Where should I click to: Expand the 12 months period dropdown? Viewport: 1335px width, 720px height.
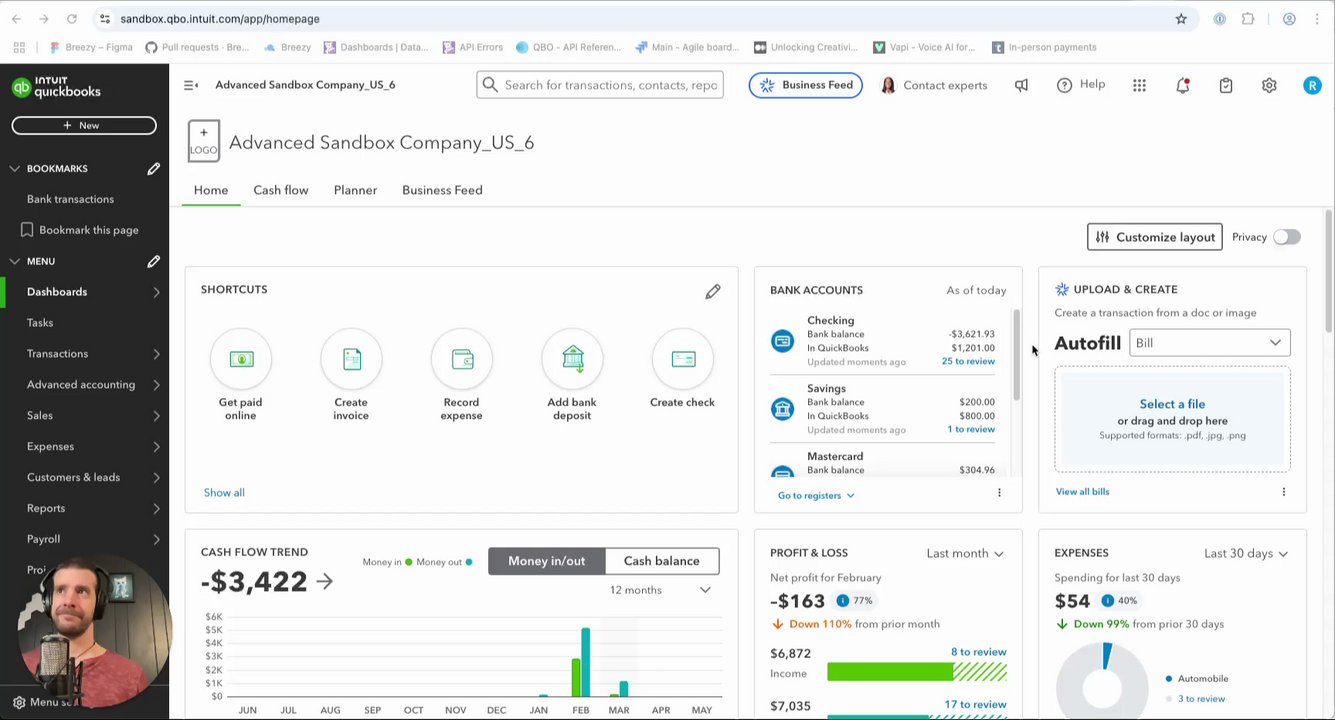click(x=660, y=590)
